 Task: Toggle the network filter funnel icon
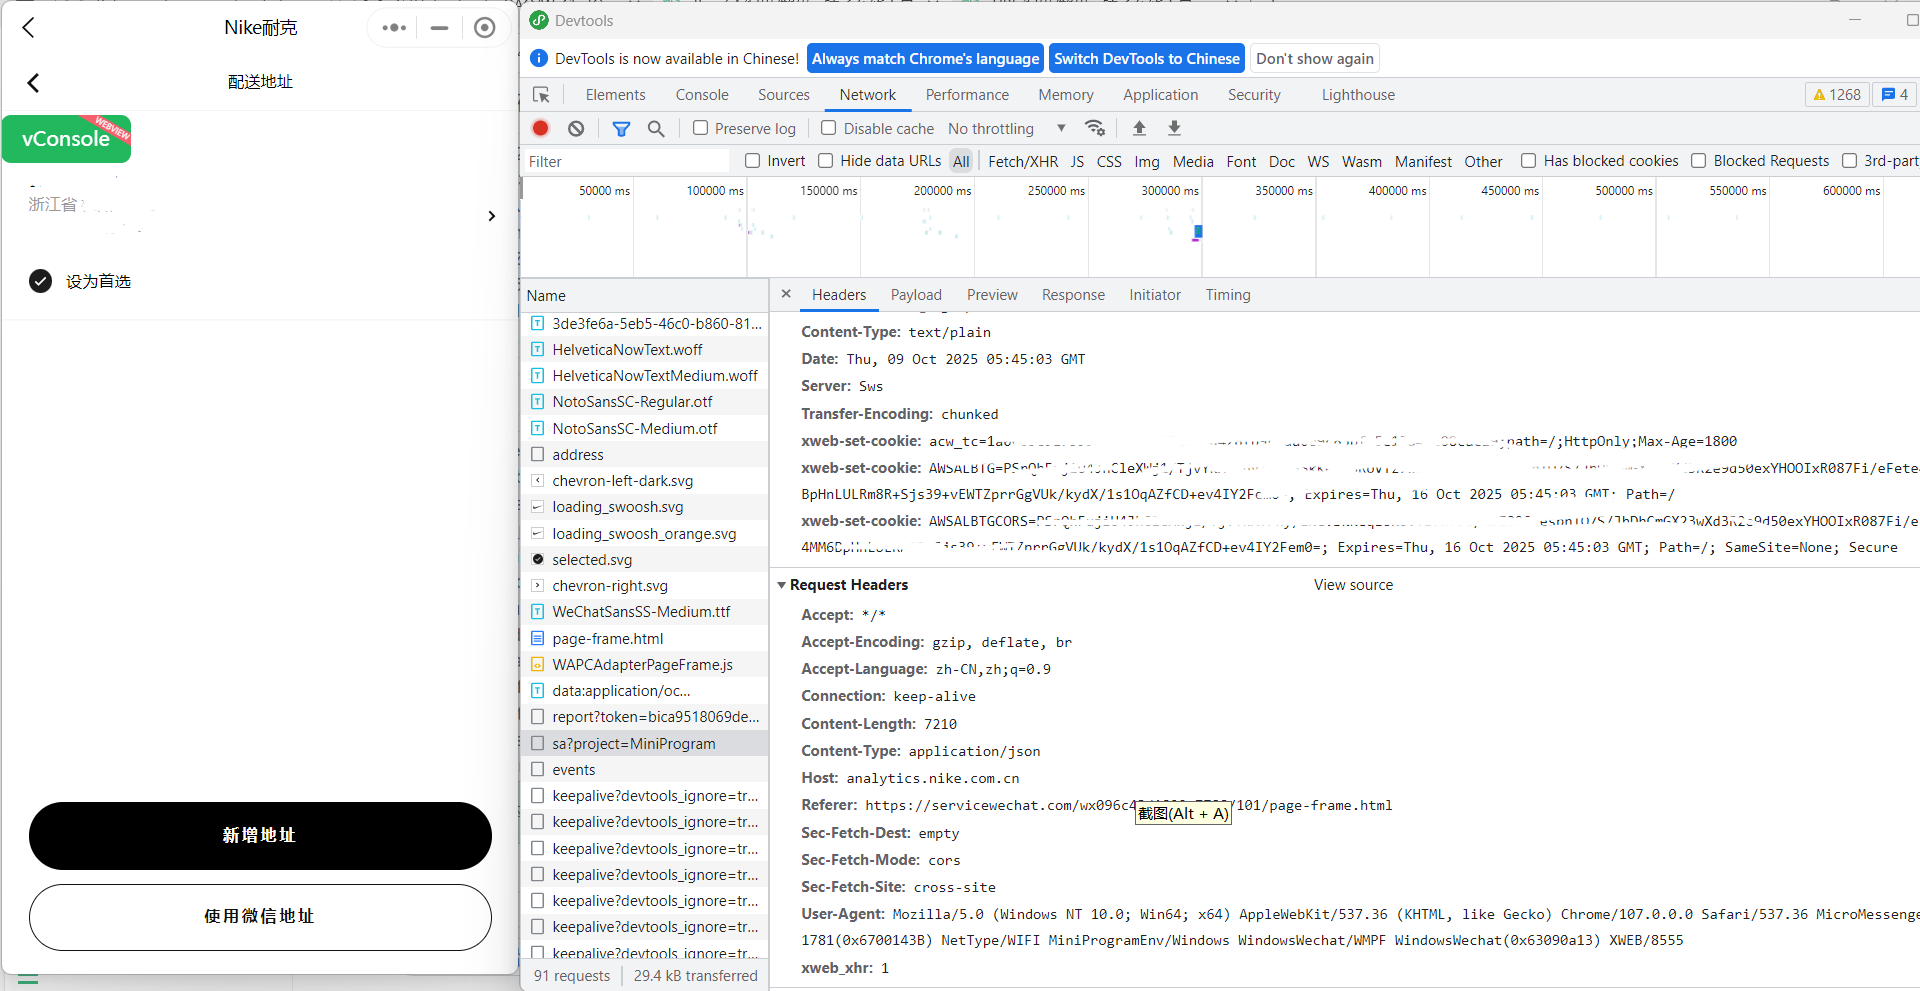click(x=621, y=128)
